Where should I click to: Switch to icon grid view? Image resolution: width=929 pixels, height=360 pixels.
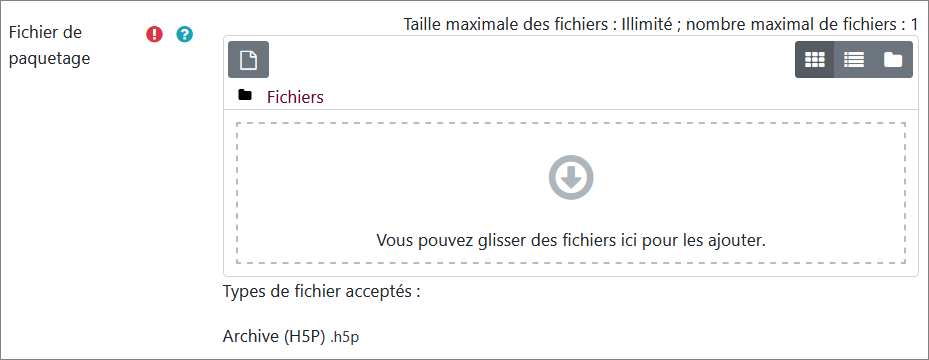(x=815, y=60)
